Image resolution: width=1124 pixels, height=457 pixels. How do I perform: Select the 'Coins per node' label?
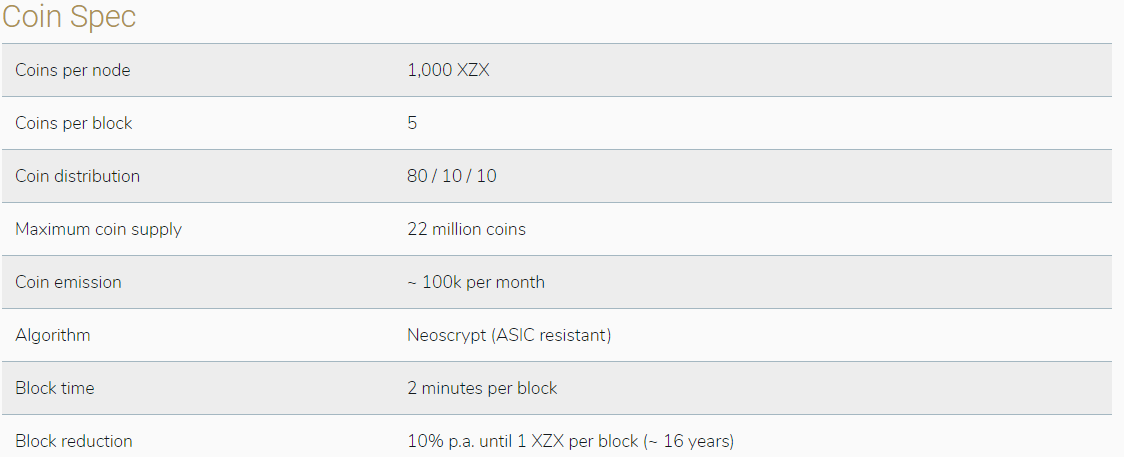73,70
